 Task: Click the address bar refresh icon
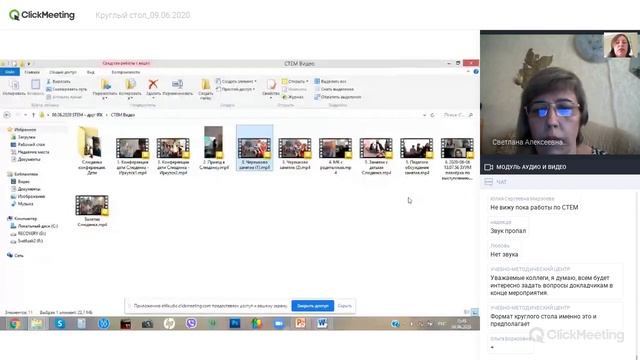pyautogui.click(x=432, y=115)
